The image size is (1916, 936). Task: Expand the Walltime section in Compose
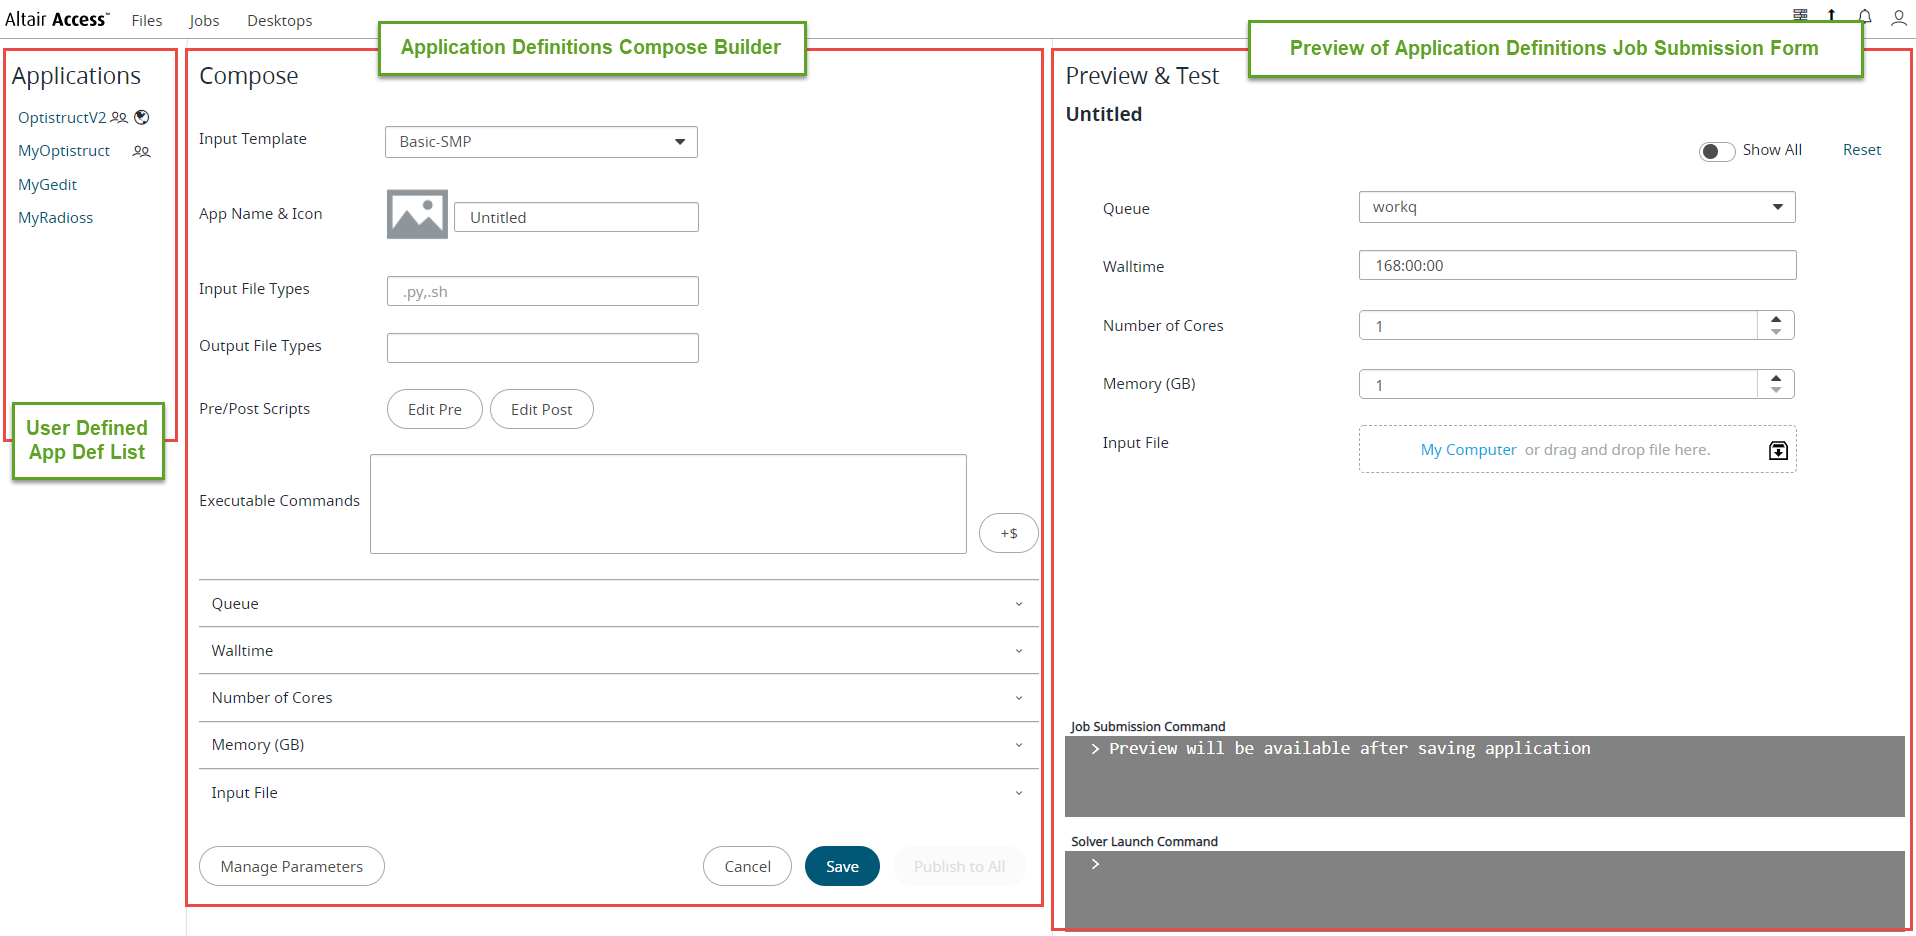(618, 651)
